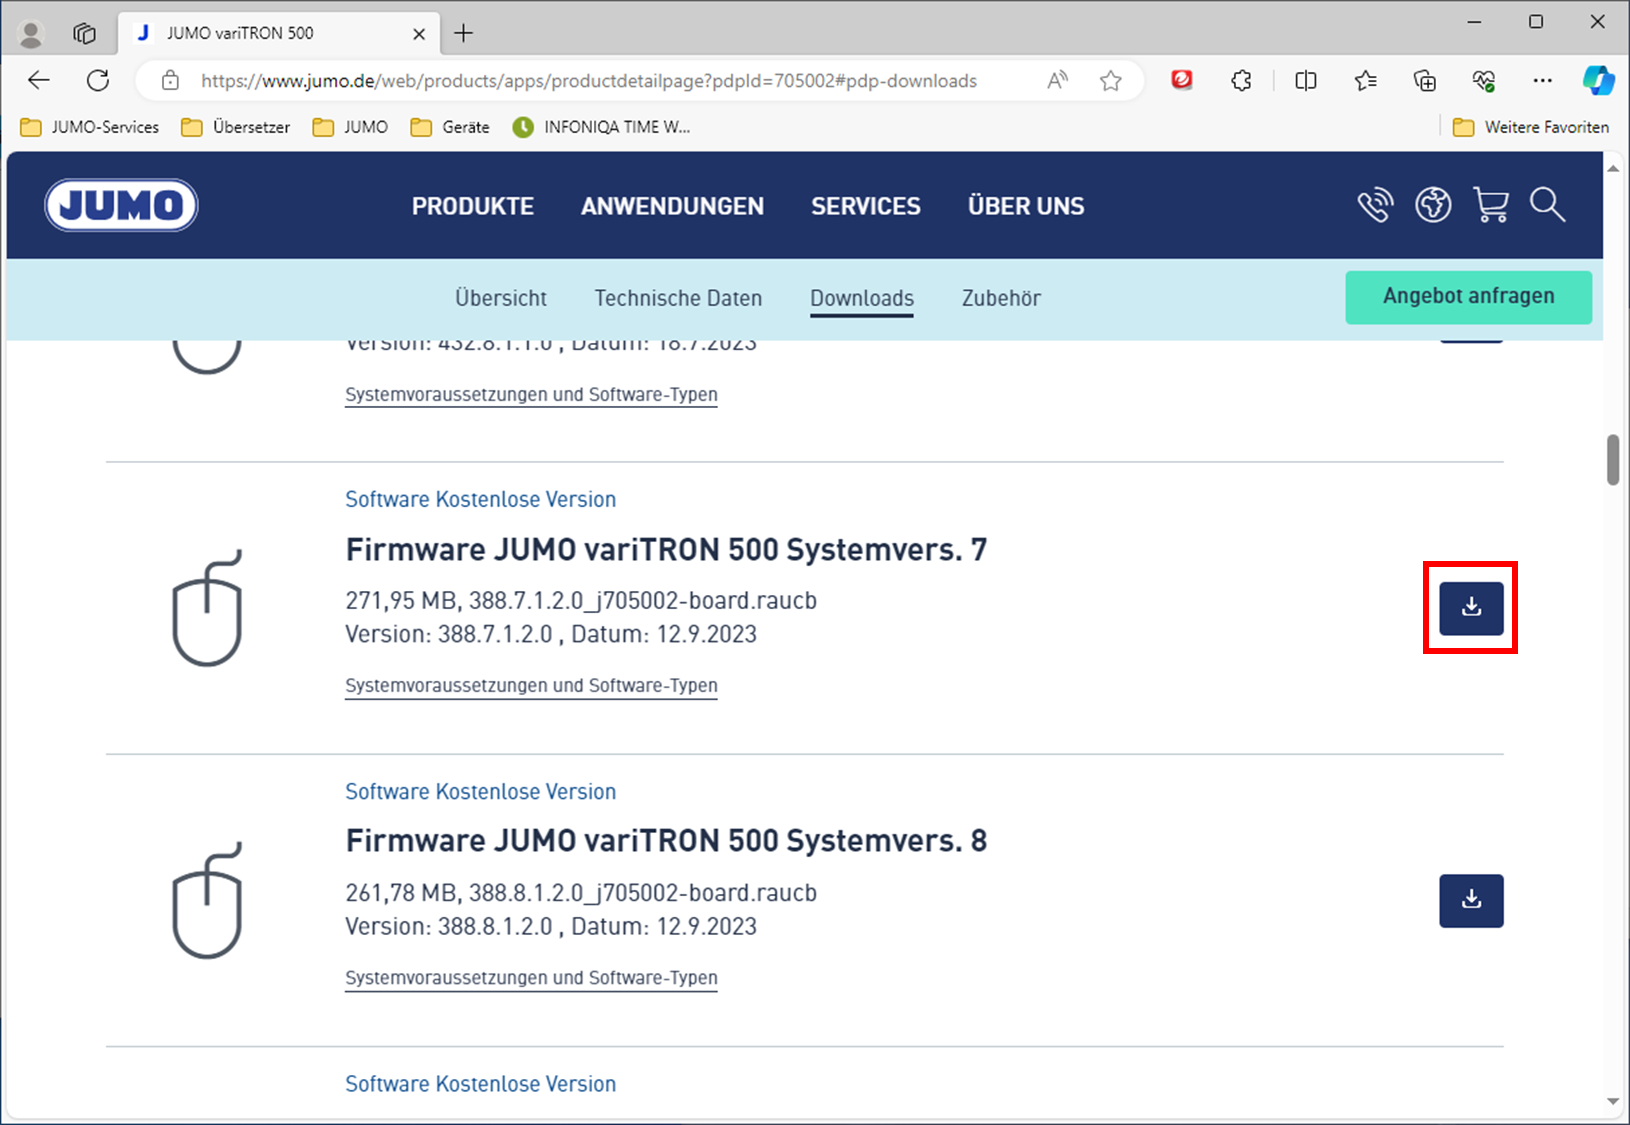Image resolution: width=1630 pixels, height=1125 pixels.
Task: Switch to Technische Daten tab
Action: 678,298
